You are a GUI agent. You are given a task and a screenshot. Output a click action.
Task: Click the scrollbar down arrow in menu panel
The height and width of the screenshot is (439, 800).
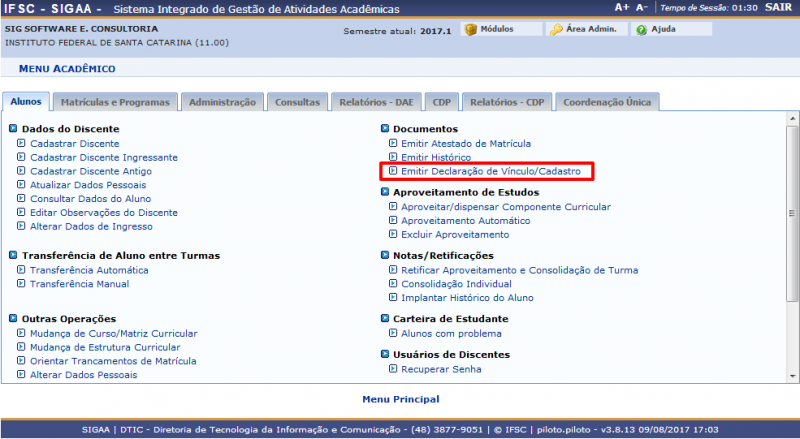[792, 376]
